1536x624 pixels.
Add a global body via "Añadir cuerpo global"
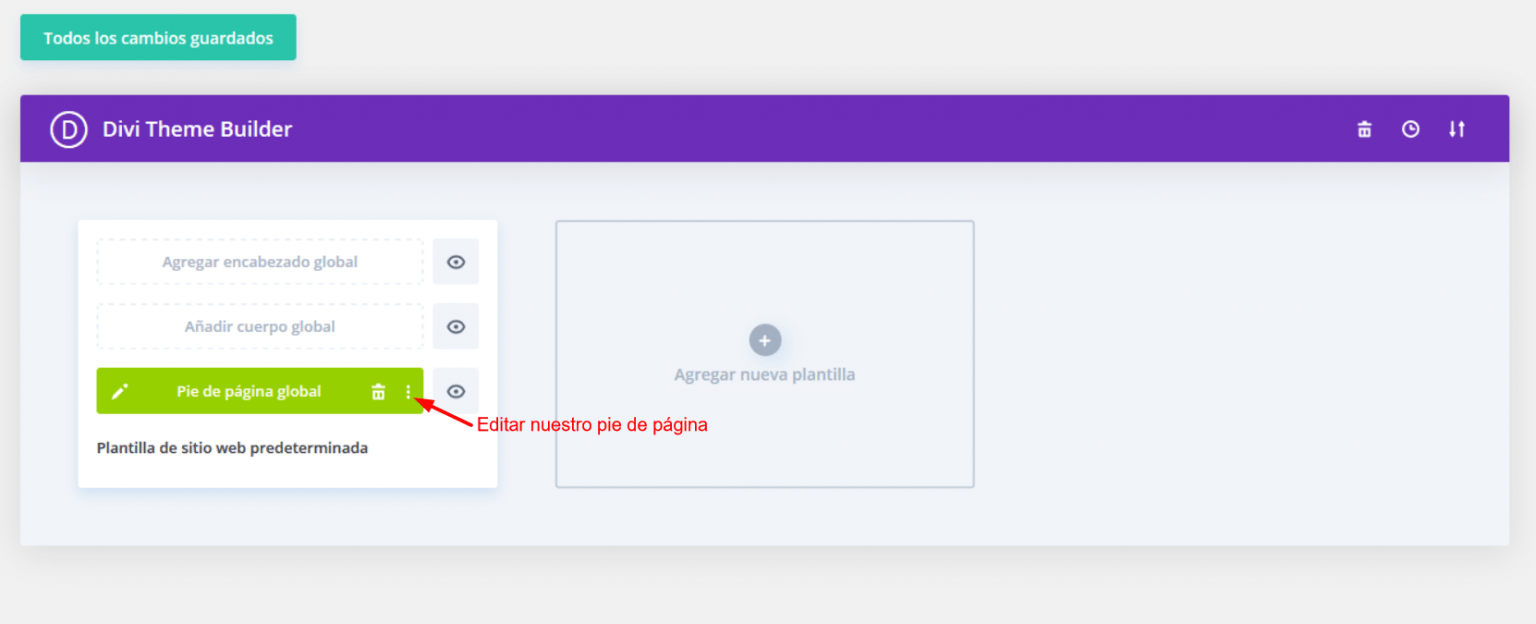tap(260, 327)
